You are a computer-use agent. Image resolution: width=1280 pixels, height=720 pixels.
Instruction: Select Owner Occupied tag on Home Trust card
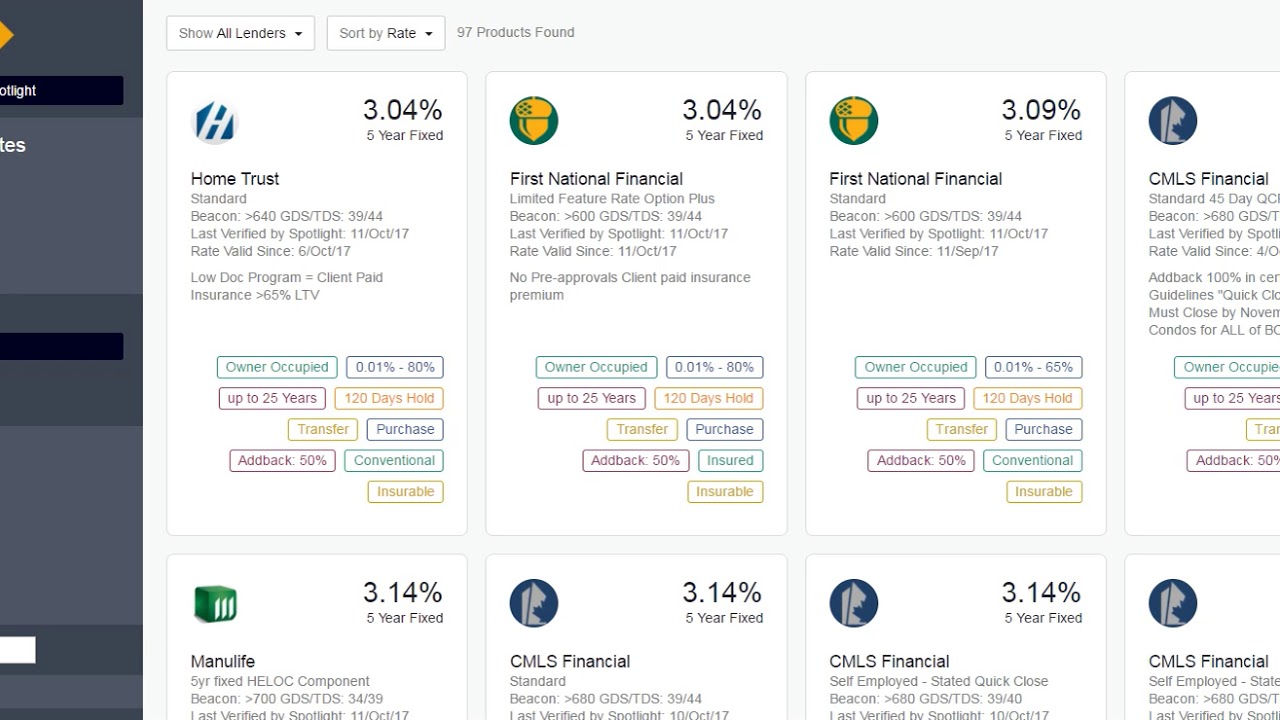tap(277, 367)
